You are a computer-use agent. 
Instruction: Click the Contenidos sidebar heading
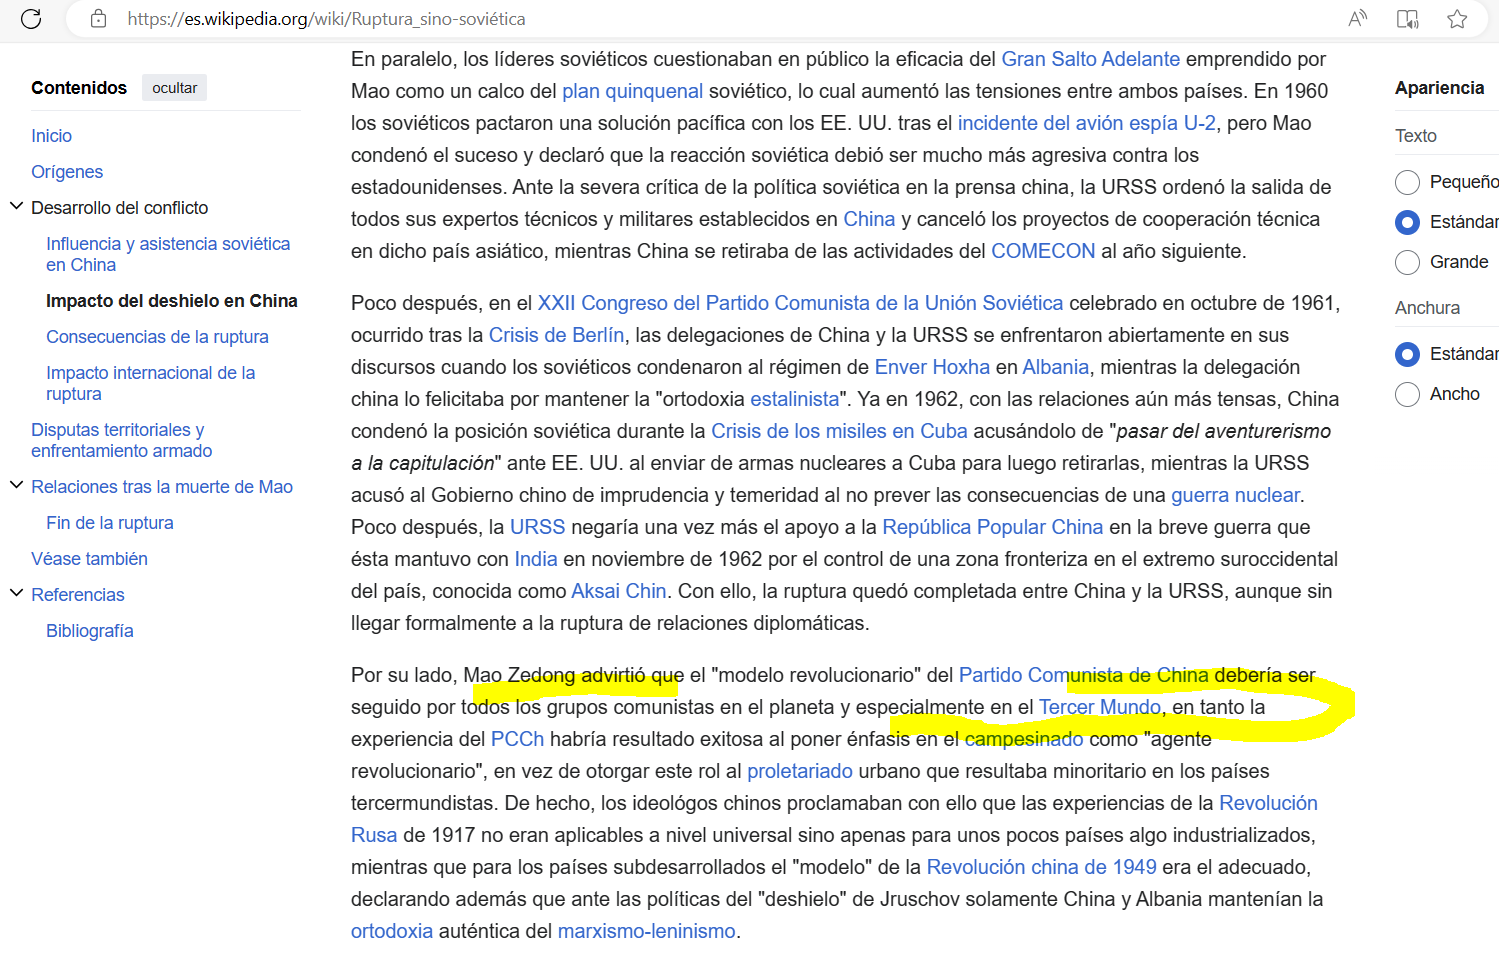tap(79, 88)
